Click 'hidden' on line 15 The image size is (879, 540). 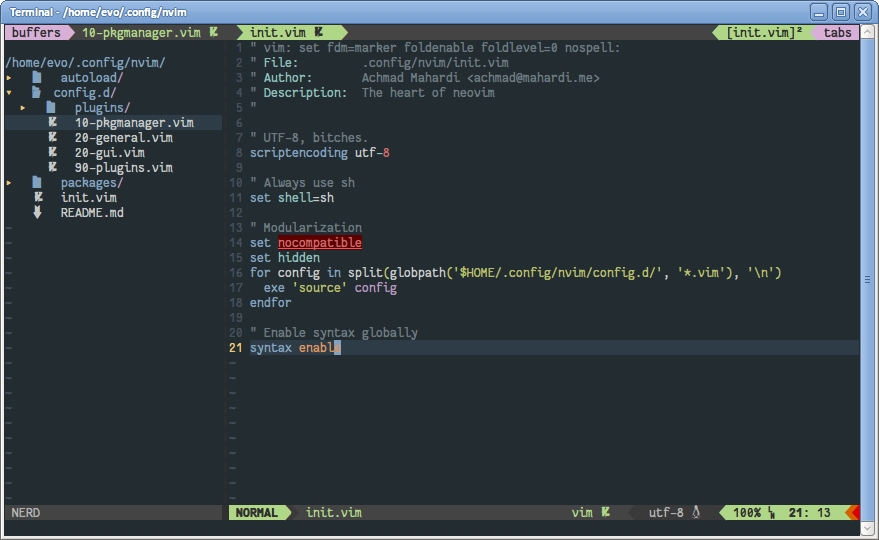pos(299,257)
